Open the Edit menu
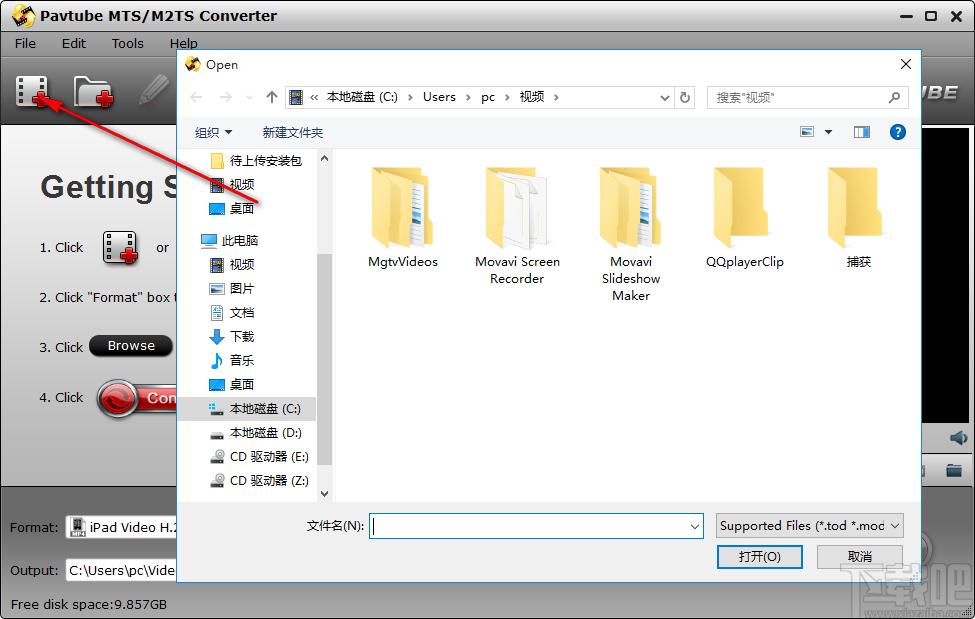975x619 pixels. click(73, 44)
